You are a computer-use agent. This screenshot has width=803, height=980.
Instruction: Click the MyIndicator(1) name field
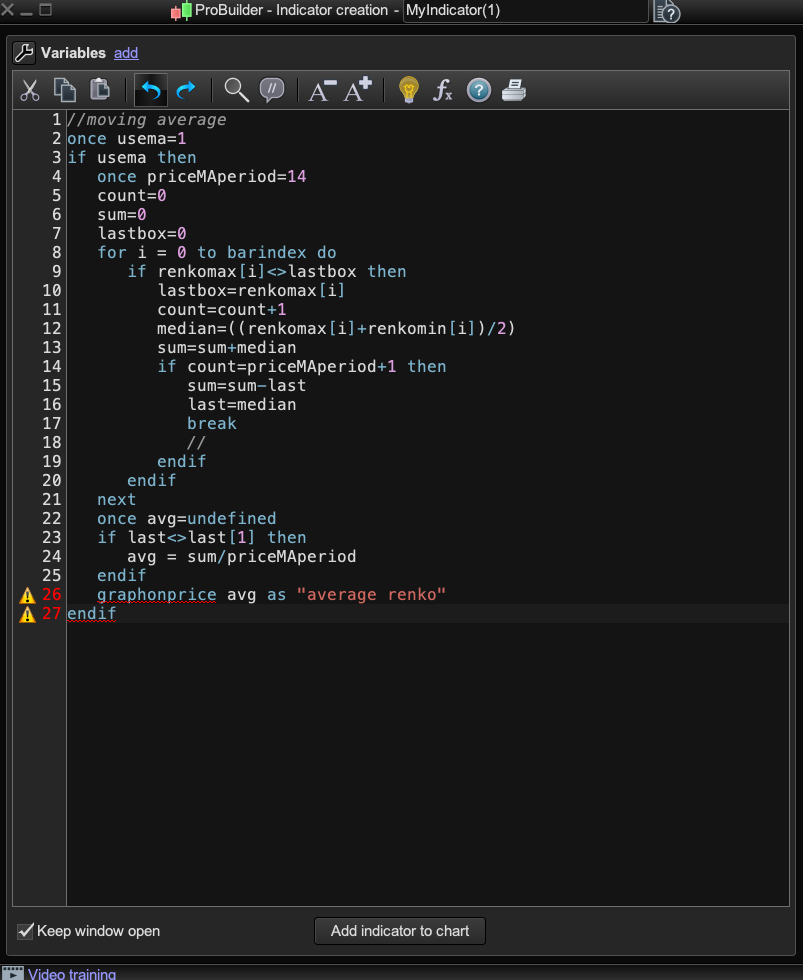point(524,11)
